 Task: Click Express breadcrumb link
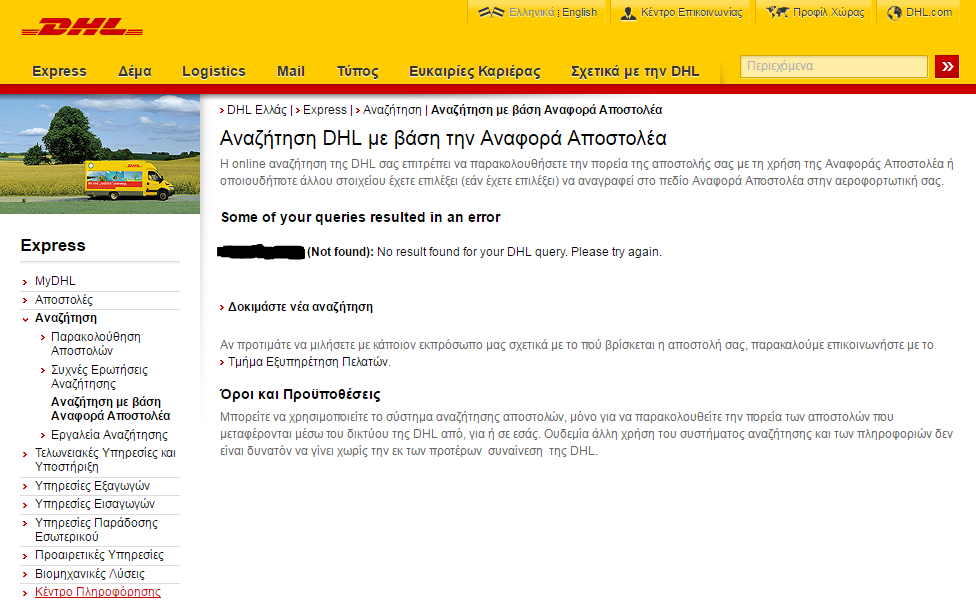324,110
